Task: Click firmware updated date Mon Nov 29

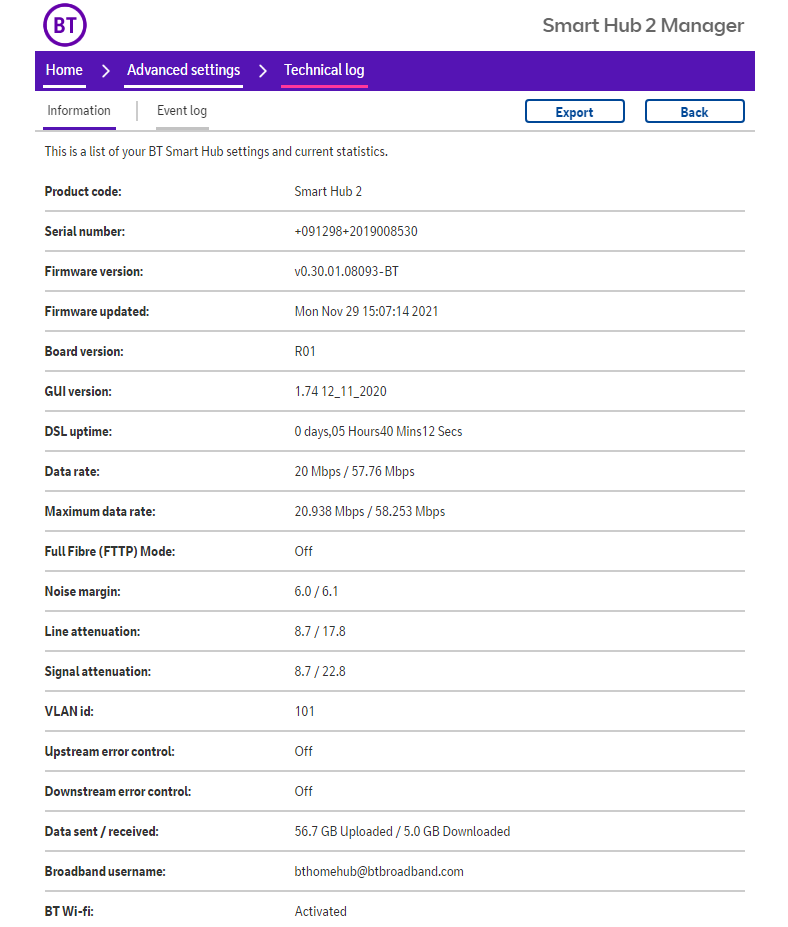Action: 367,312
